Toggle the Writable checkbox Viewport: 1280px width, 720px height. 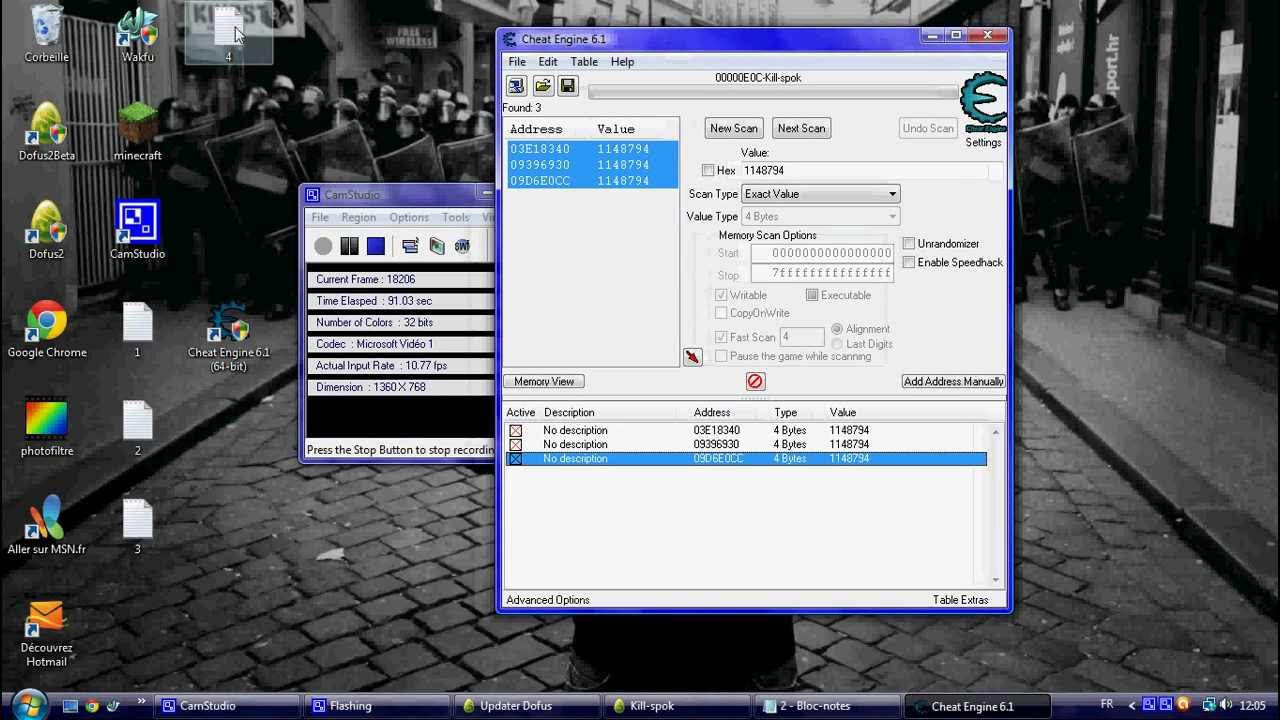coord(721,295)
